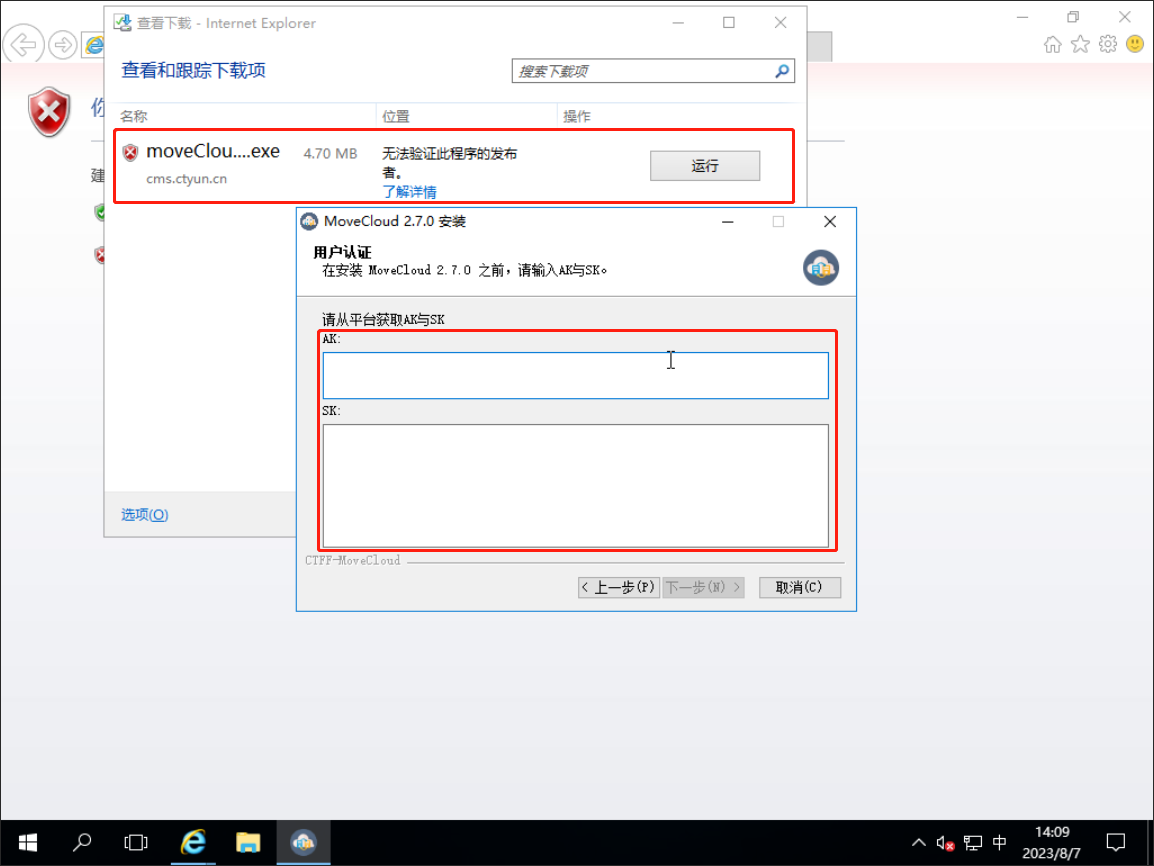This screenshot has height=866, width=1154.
Task: Open Action Center from the system tray
Action: tap(1115, 842)
